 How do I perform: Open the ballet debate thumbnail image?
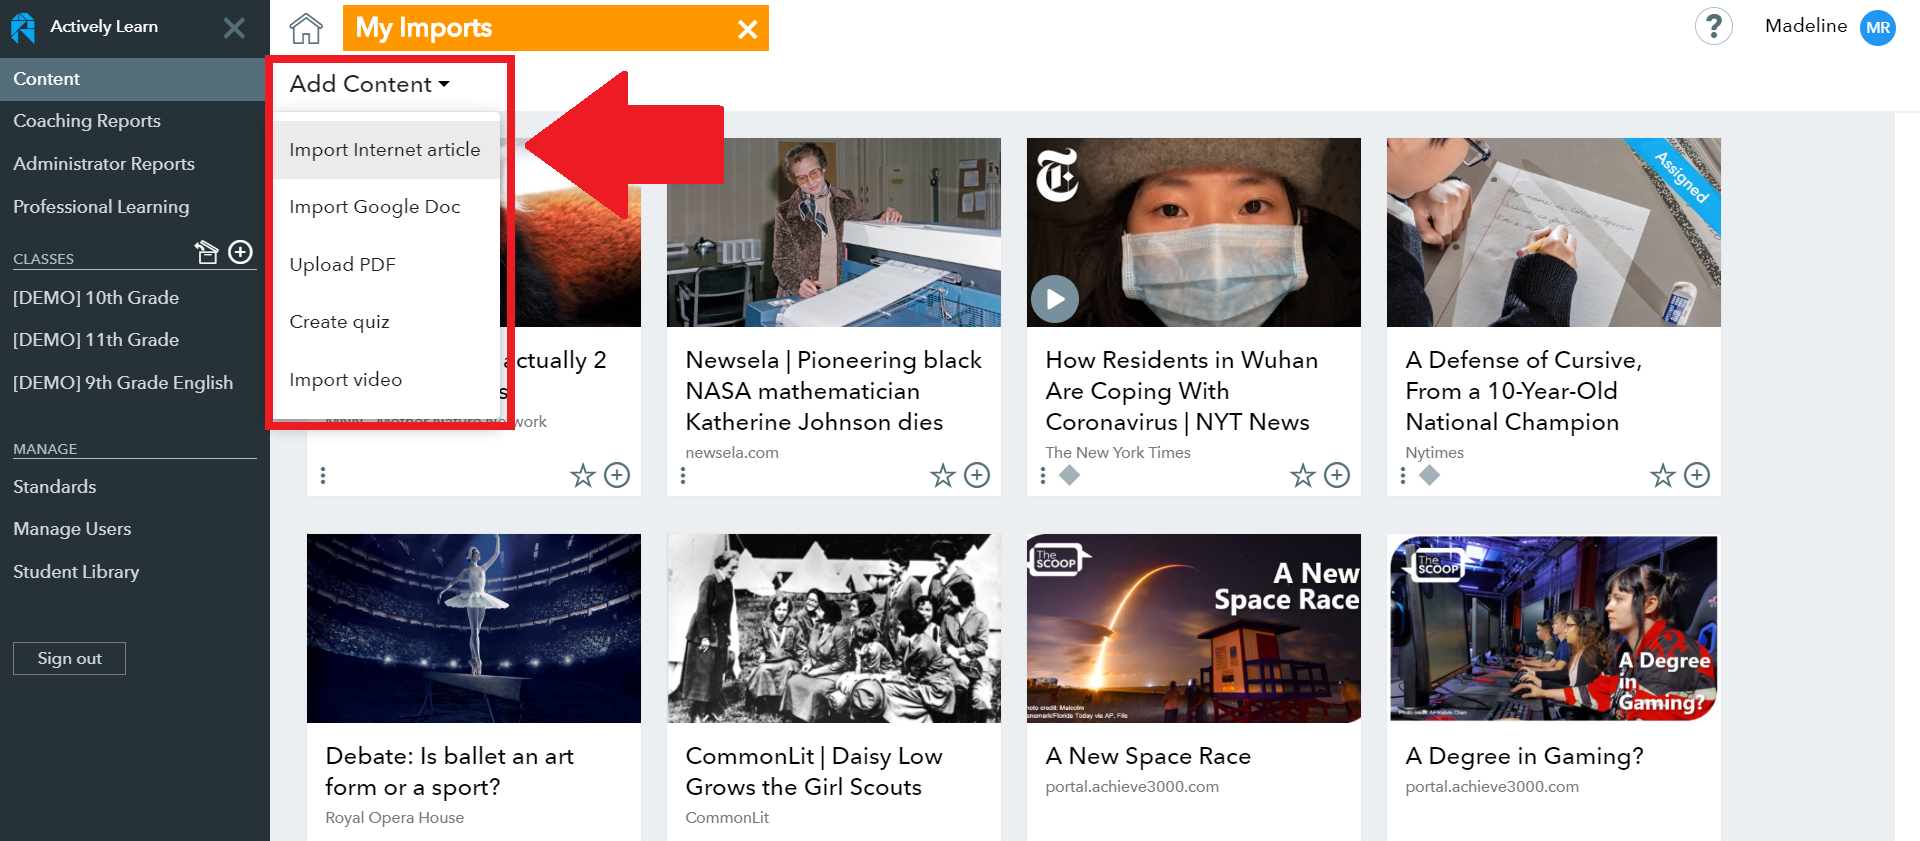tap(474, 628)
